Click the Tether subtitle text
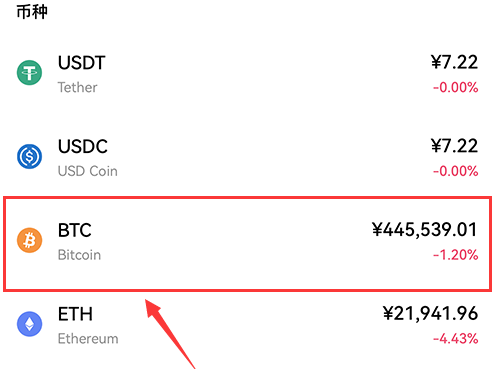Image resolution: width=494 pixels, height=369 pixels. pyautogui.click(x=77, y=87)
